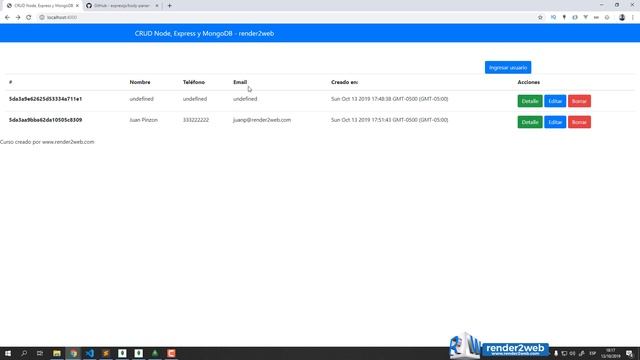
Task: Click the navbar title CRUD Node, Express y MongoDB
Action: point(204,33)
